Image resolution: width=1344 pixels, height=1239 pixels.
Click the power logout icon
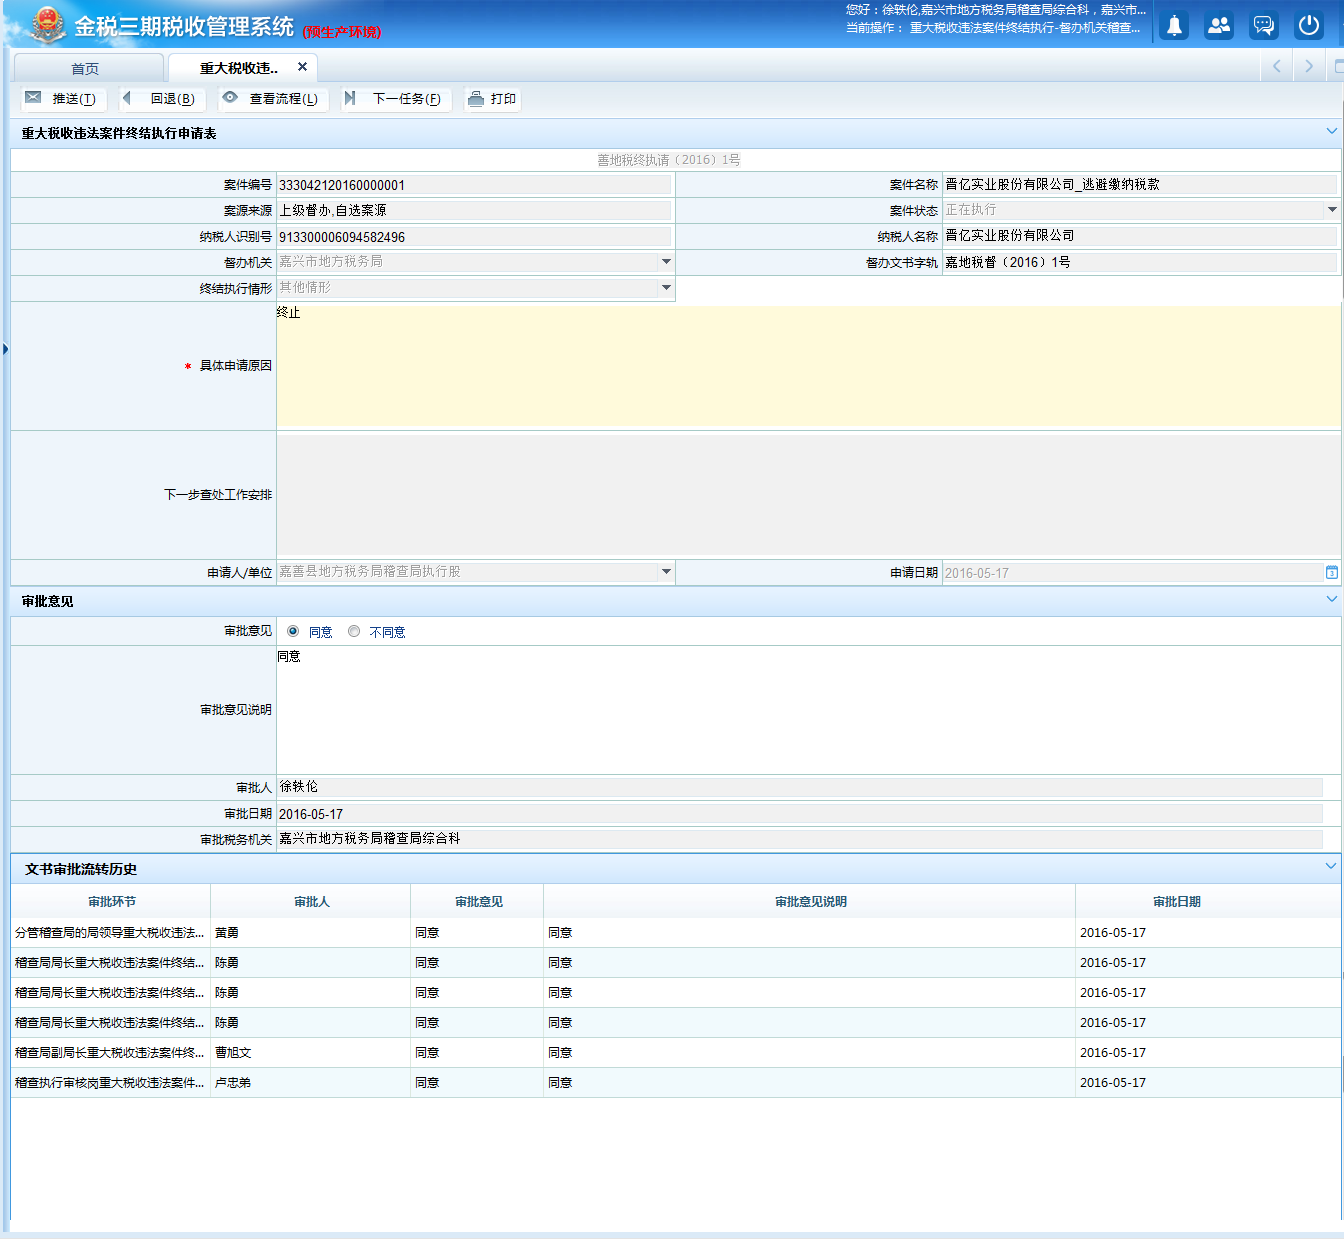click(1309, 26)
